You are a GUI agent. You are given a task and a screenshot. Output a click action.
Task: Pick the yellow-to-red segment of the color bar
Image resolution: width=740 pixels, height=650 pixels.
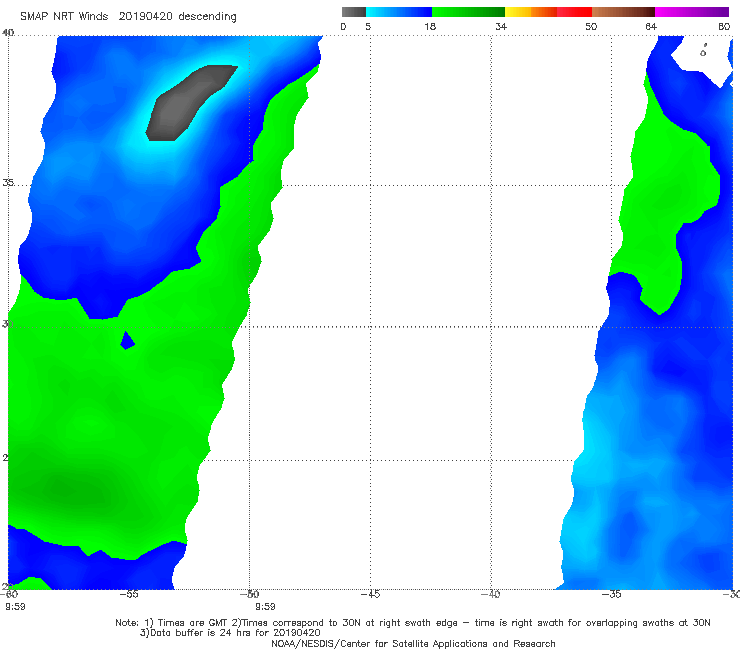(x=548, y=12)
